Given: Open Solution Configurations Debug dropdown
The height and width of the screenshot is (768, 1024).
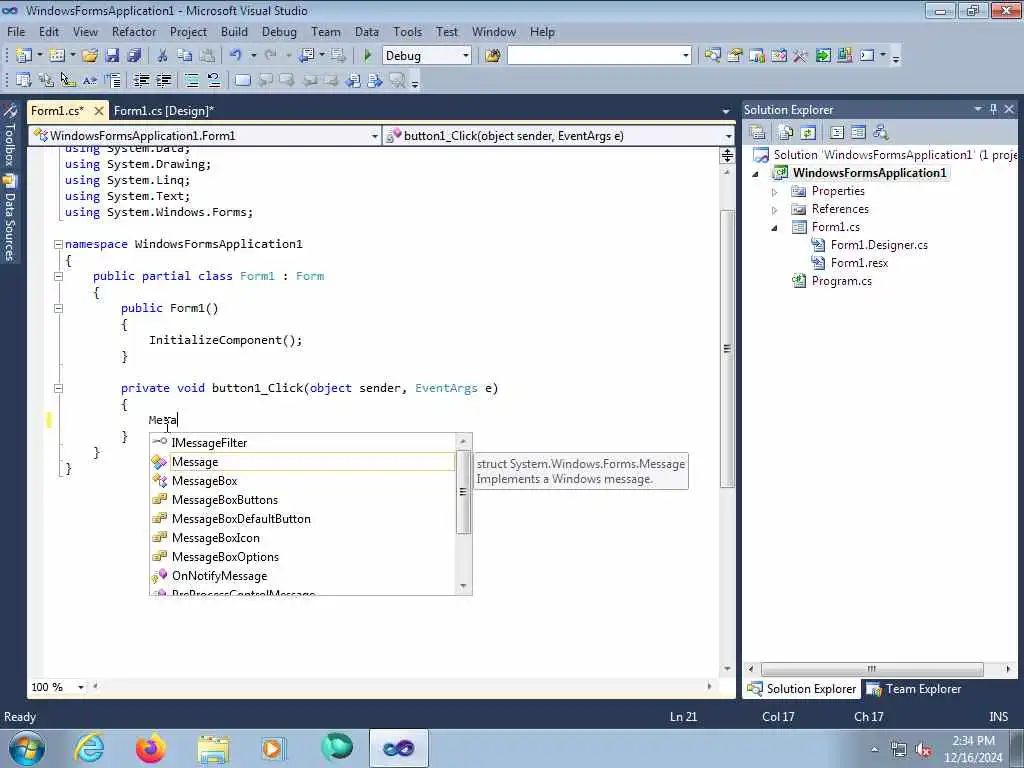Looking at the screenshot, I should coord(466,56).
